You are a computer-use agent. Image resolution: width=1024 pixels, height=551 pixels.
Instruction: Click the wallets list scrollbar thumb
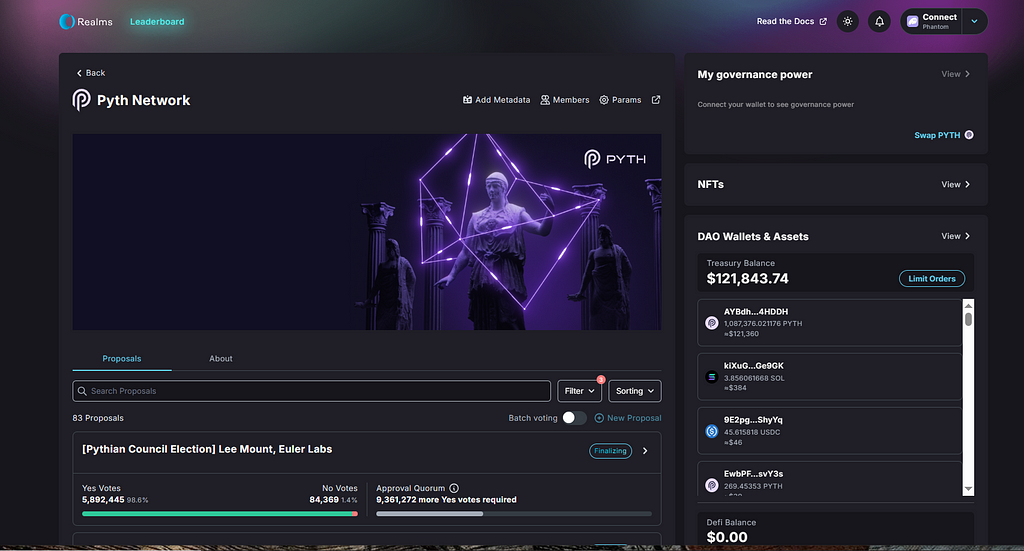pyautogui.click(x=968, y=319)
